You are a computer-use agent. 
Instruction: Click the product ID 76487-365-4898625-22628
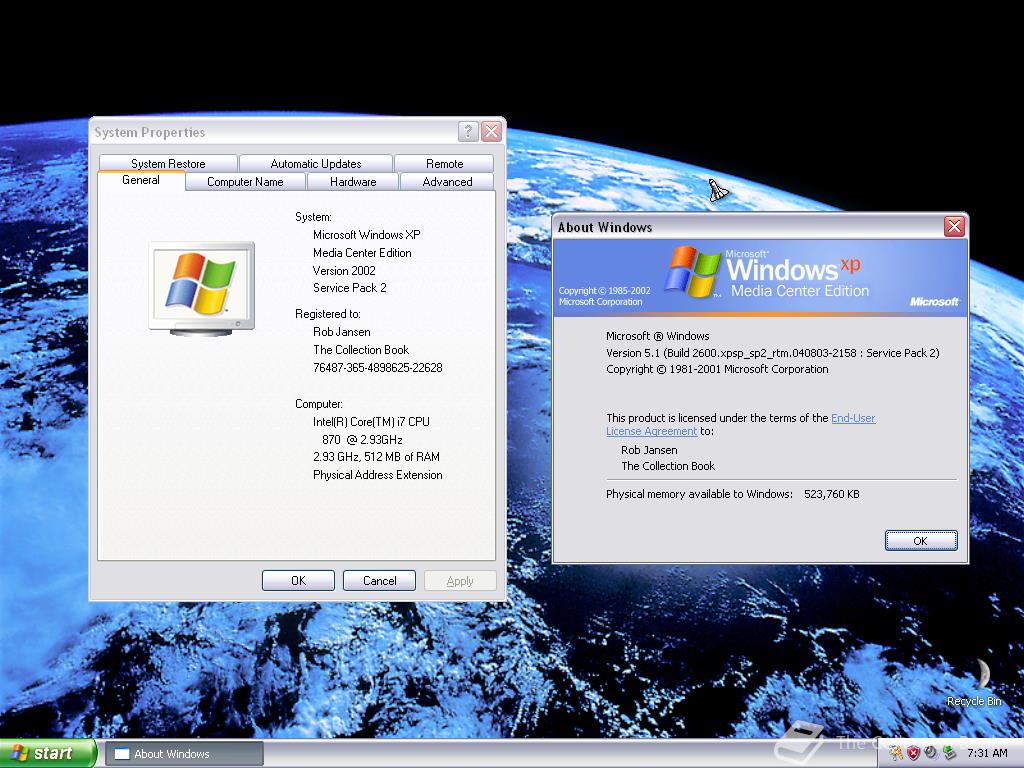(x=377, y=368)
